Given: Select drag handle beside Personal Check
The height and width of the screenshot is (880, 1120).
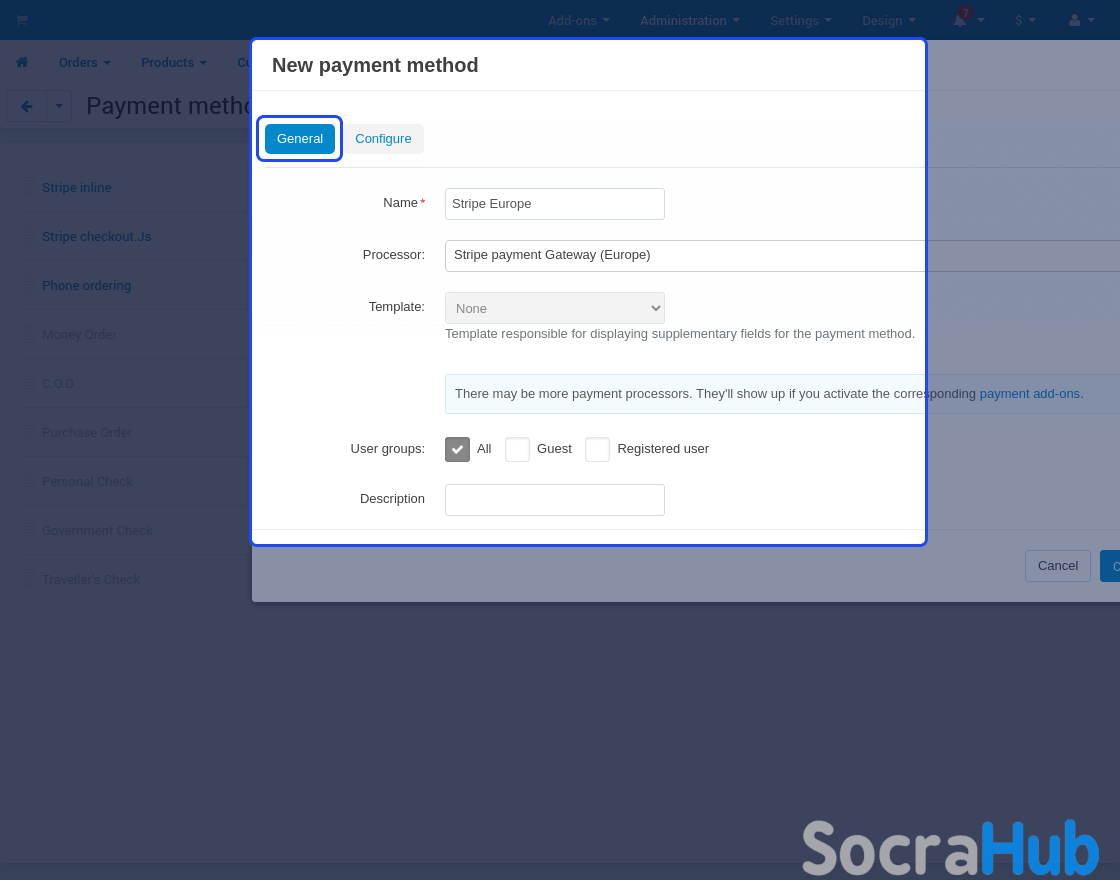Looking at the screenshot, I should (31, 481).
